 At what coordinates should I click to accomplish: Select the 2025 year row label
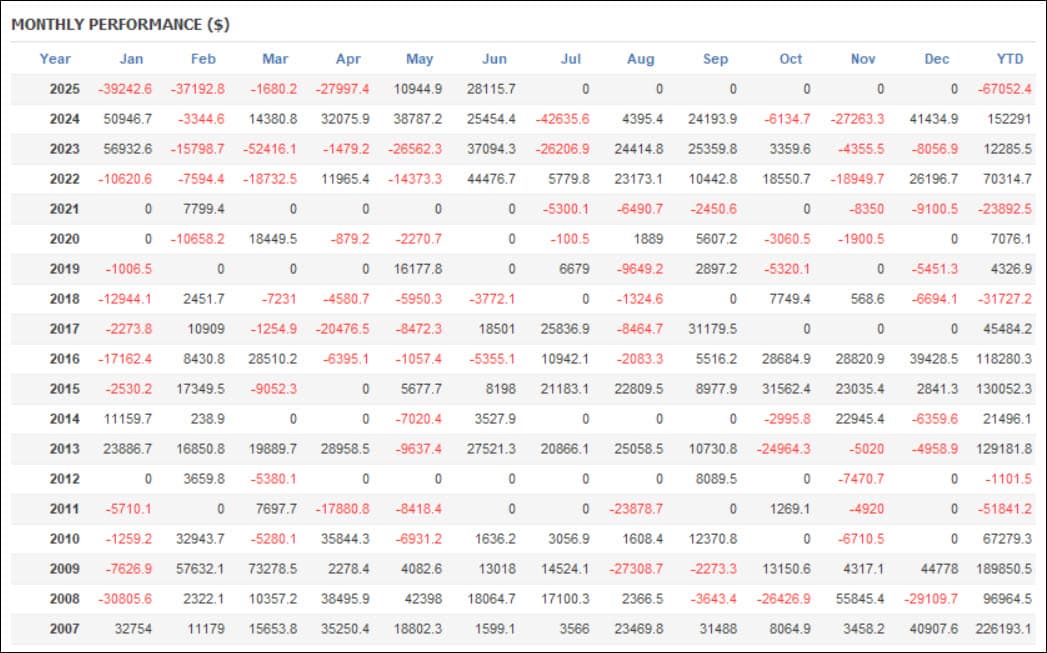[x=65, y=89]
